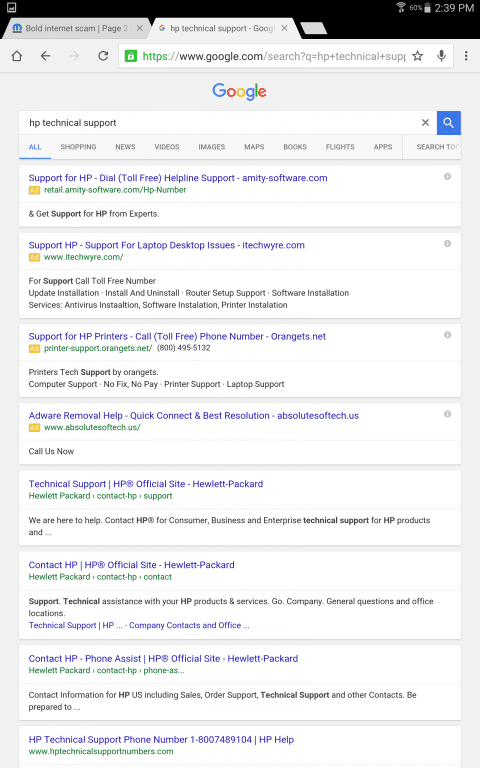The width and height of the screenshot is (480, 768).
Task: Open info icon for amity-software ad
Action: coord(447,176)
